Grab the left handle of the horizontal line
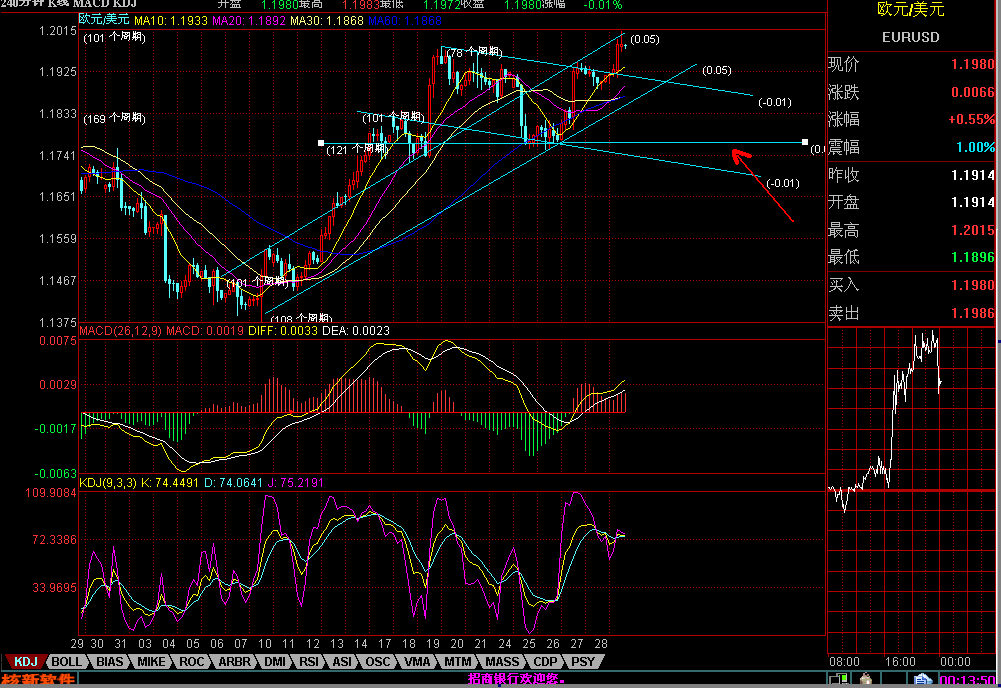Viewport: 1001px width, 688px height. (320, 143)
